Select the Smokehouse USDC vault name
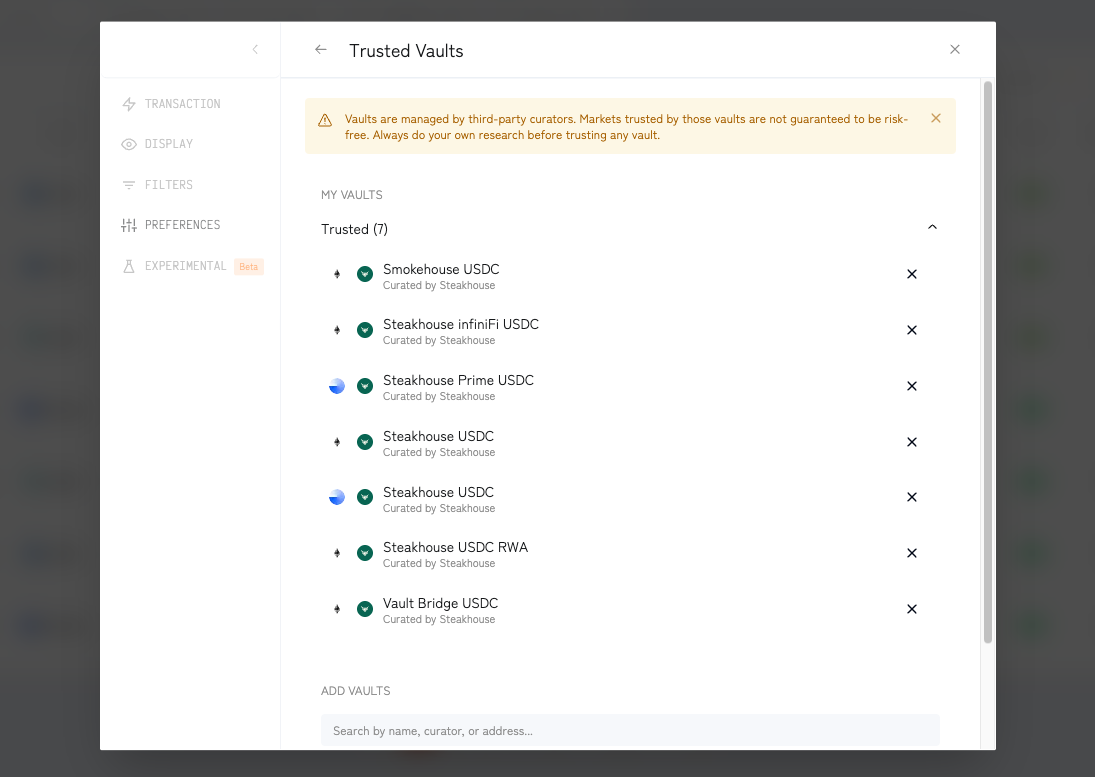 441,269
